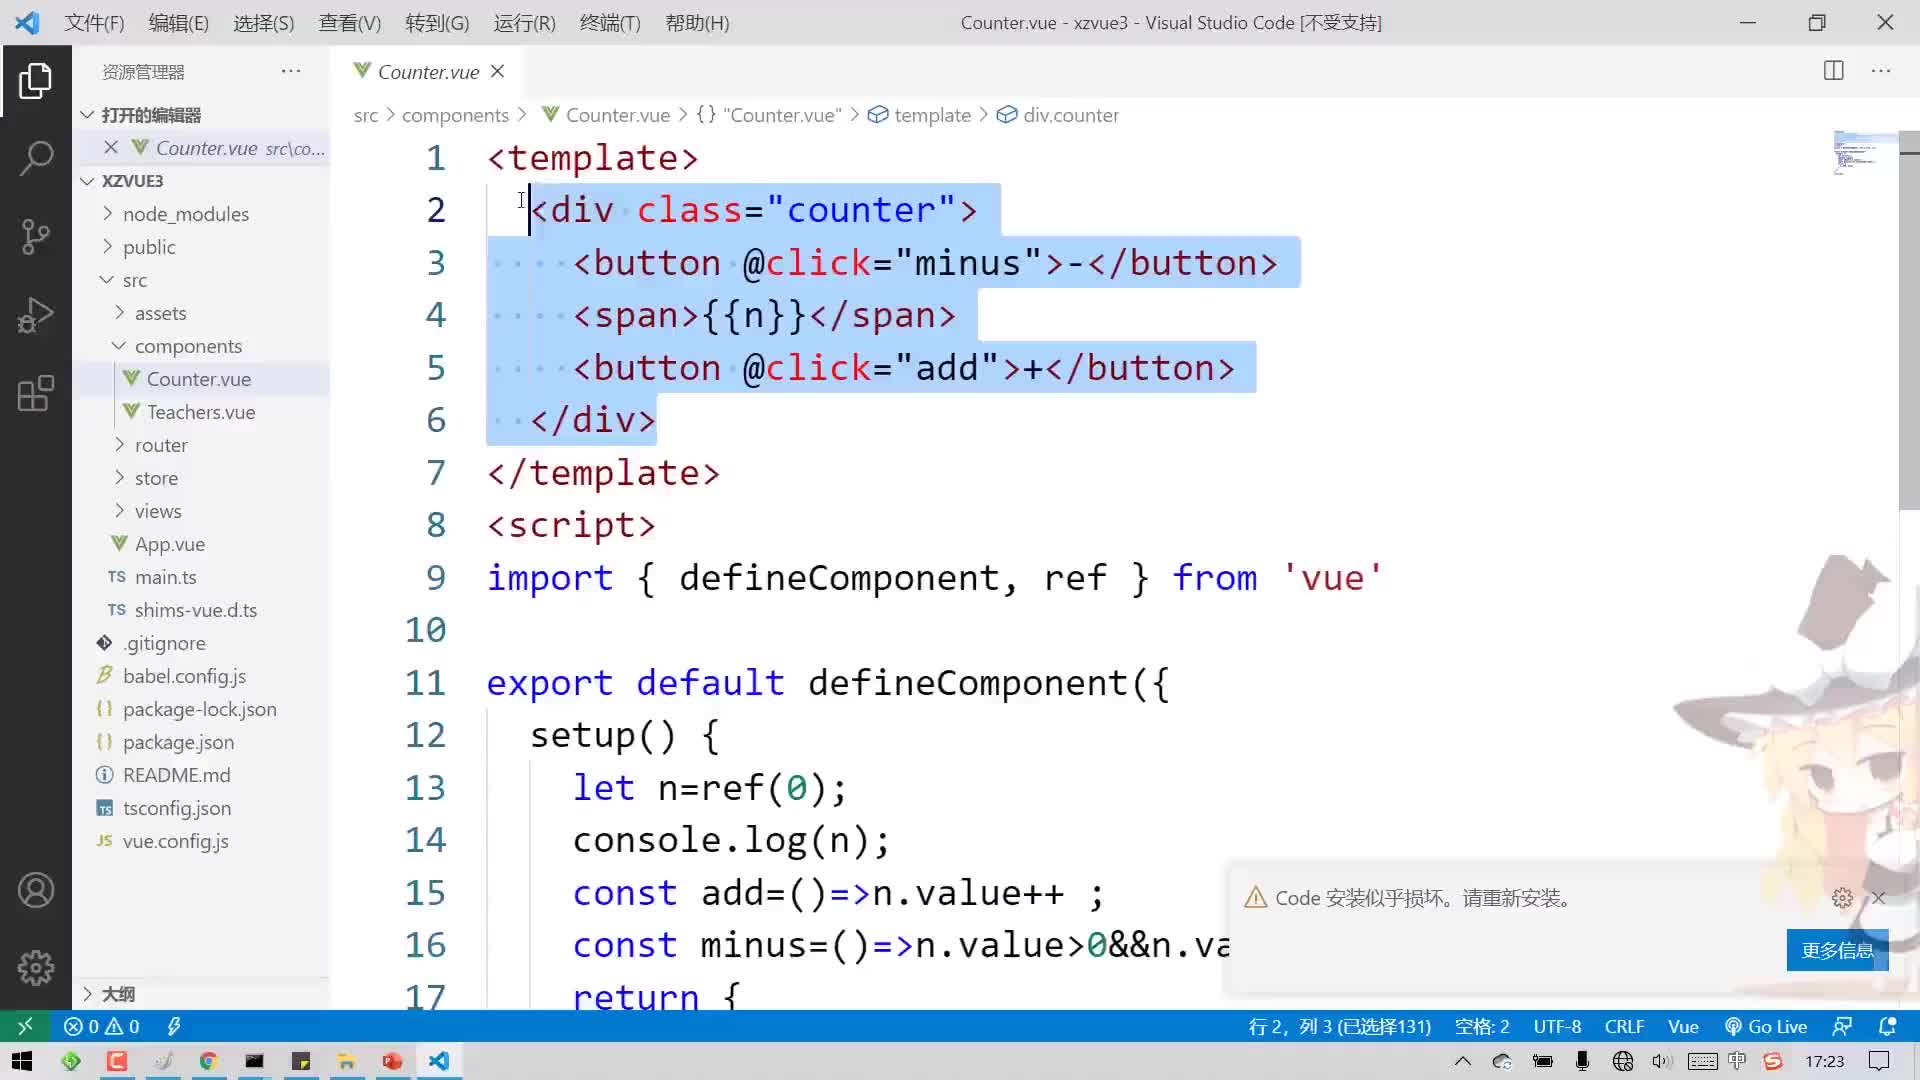
Task: Click the Counter.vue tab in editor
Action: point(429,71)
